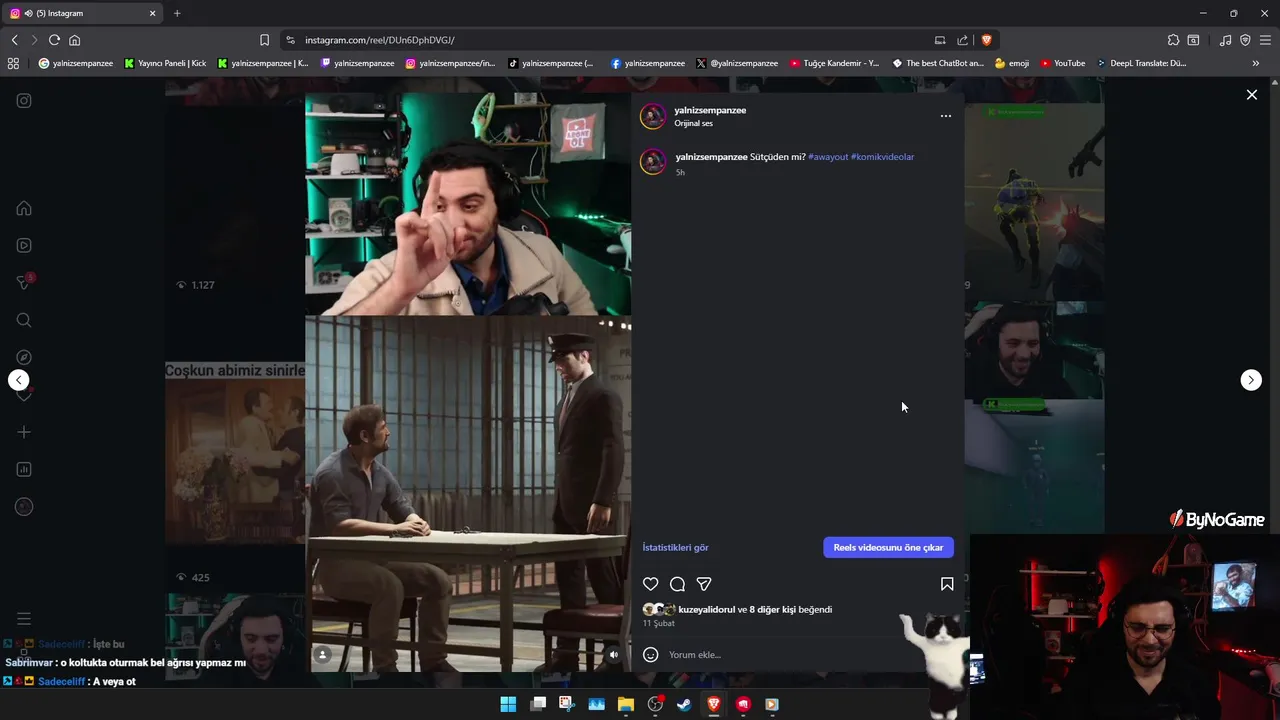Open the 'emoji' bookmark
Image resolution: width=1280 pixels, height=720 pixels.
[x=1012, y=63]
